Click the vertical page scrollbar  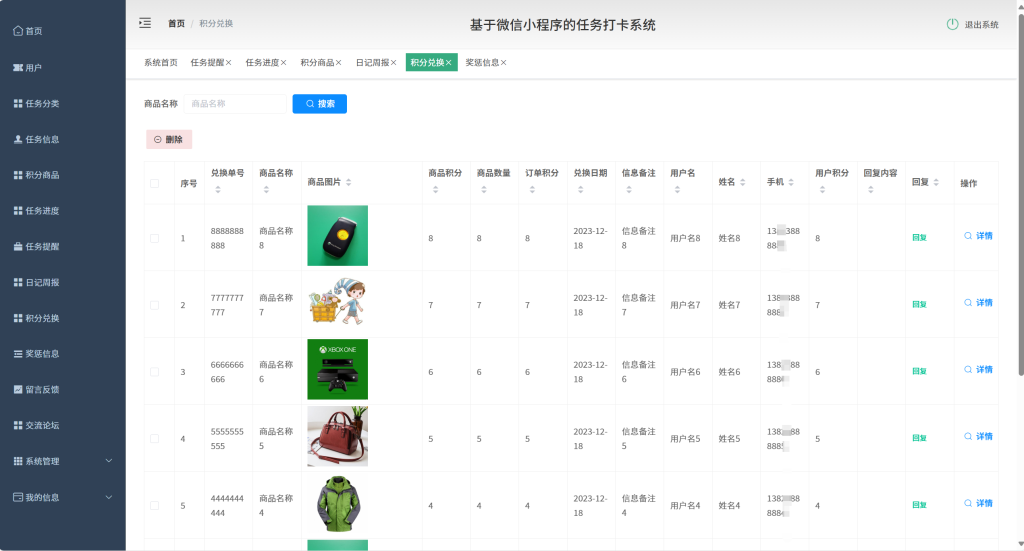coord(1021,193)
